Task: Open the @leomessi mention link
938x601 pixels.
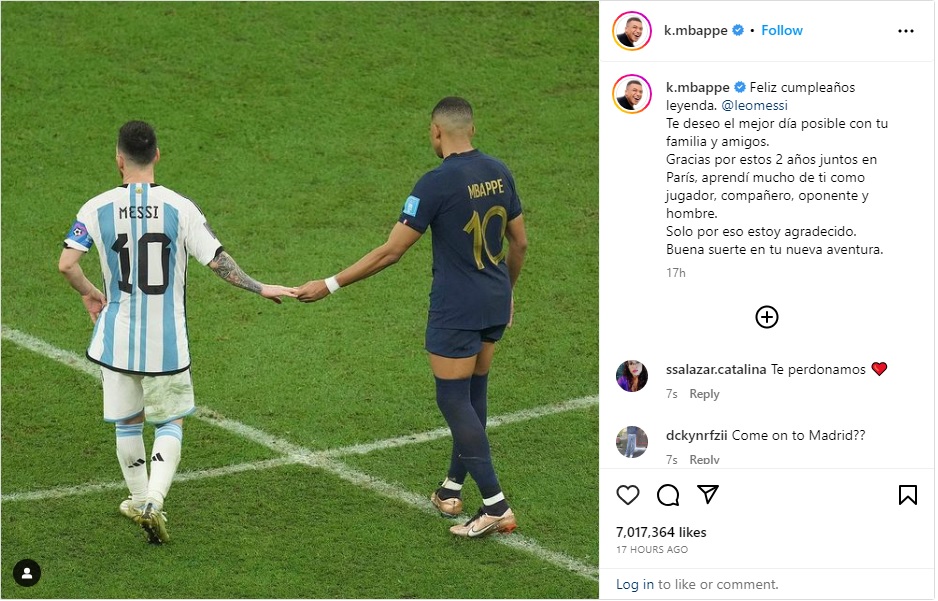Action: click(x=755, y=106)
